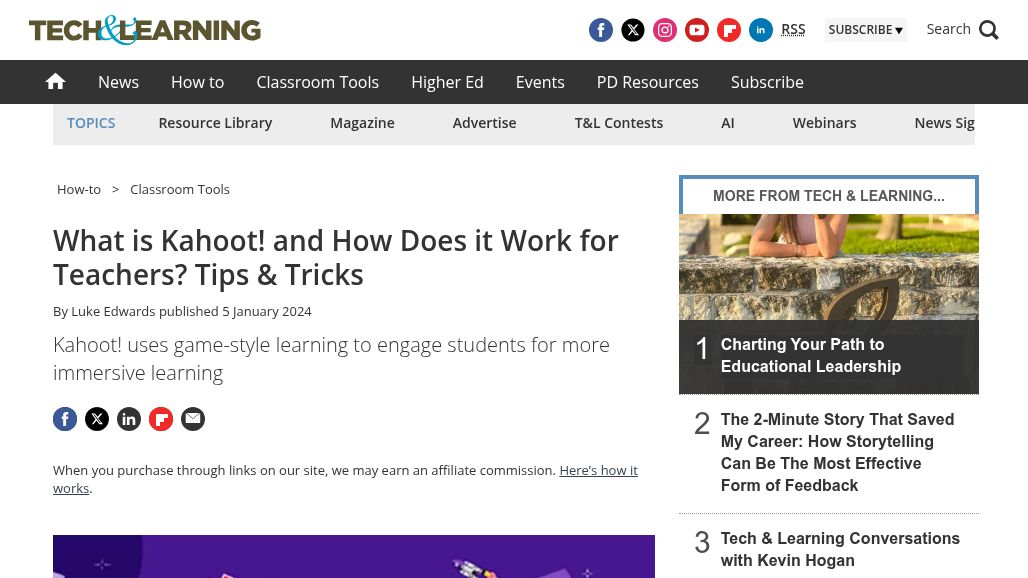Click the Search magnifying glass icon
This screenshot has width=1028, height=578.
point(988,30)
